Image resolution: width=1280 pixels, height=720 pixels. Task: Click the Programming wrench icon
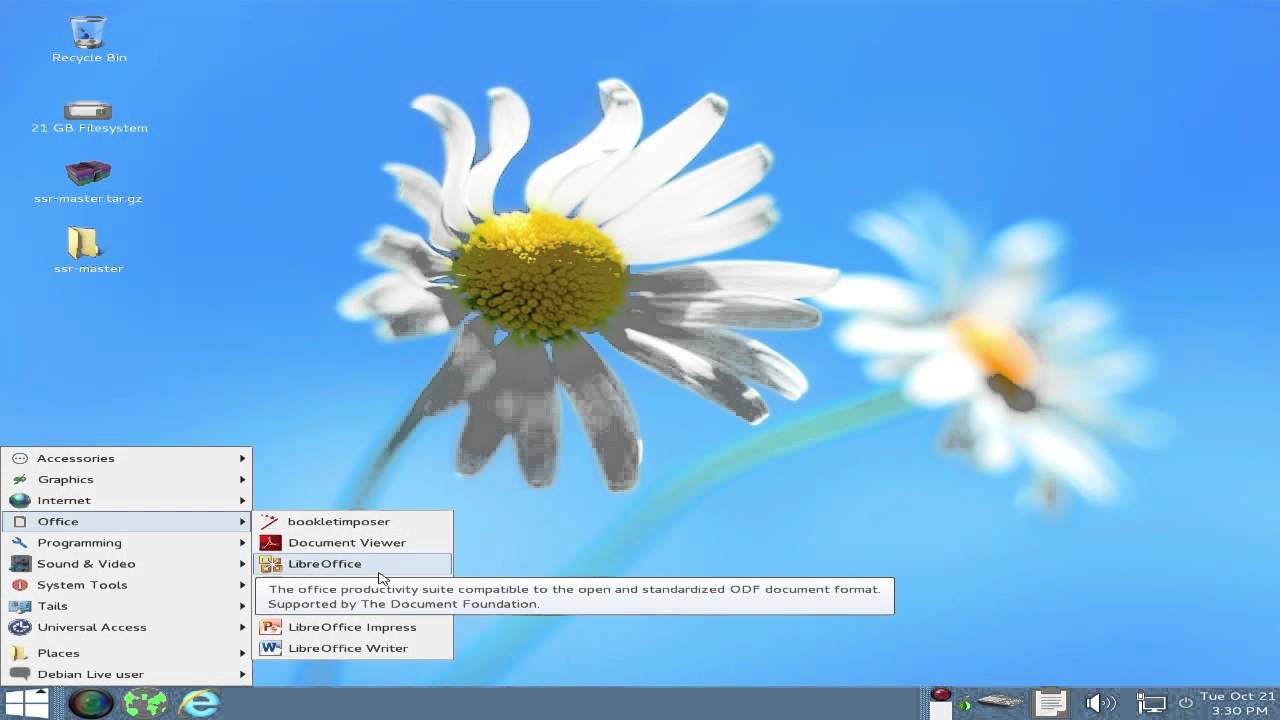pos(20,542)
